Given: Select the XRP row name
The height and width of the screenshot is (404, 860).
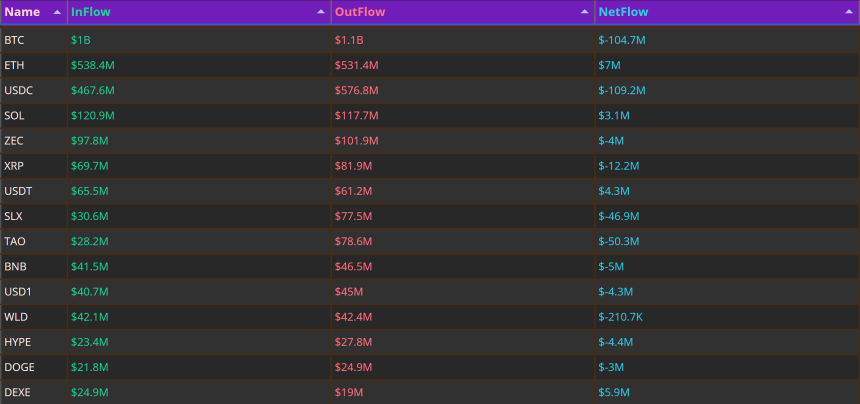Looking at the screenshot, I should (14, 166).
